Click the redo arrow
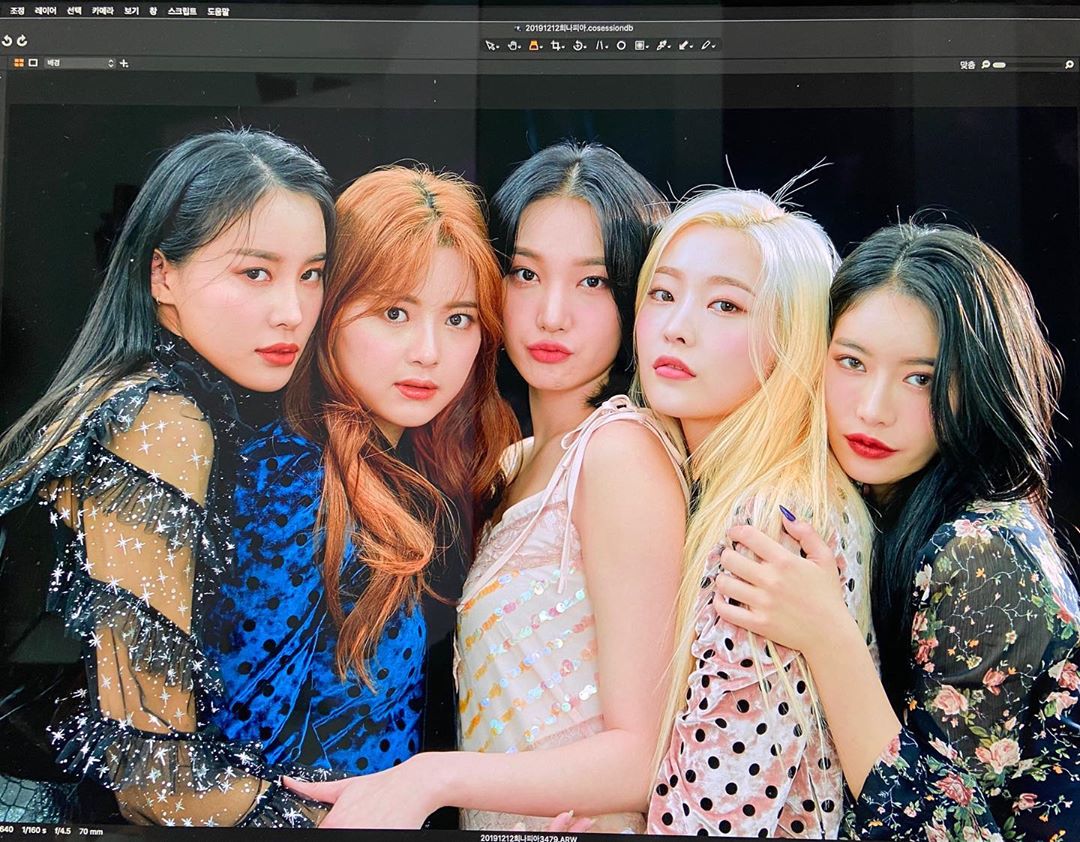 [22, 41]
